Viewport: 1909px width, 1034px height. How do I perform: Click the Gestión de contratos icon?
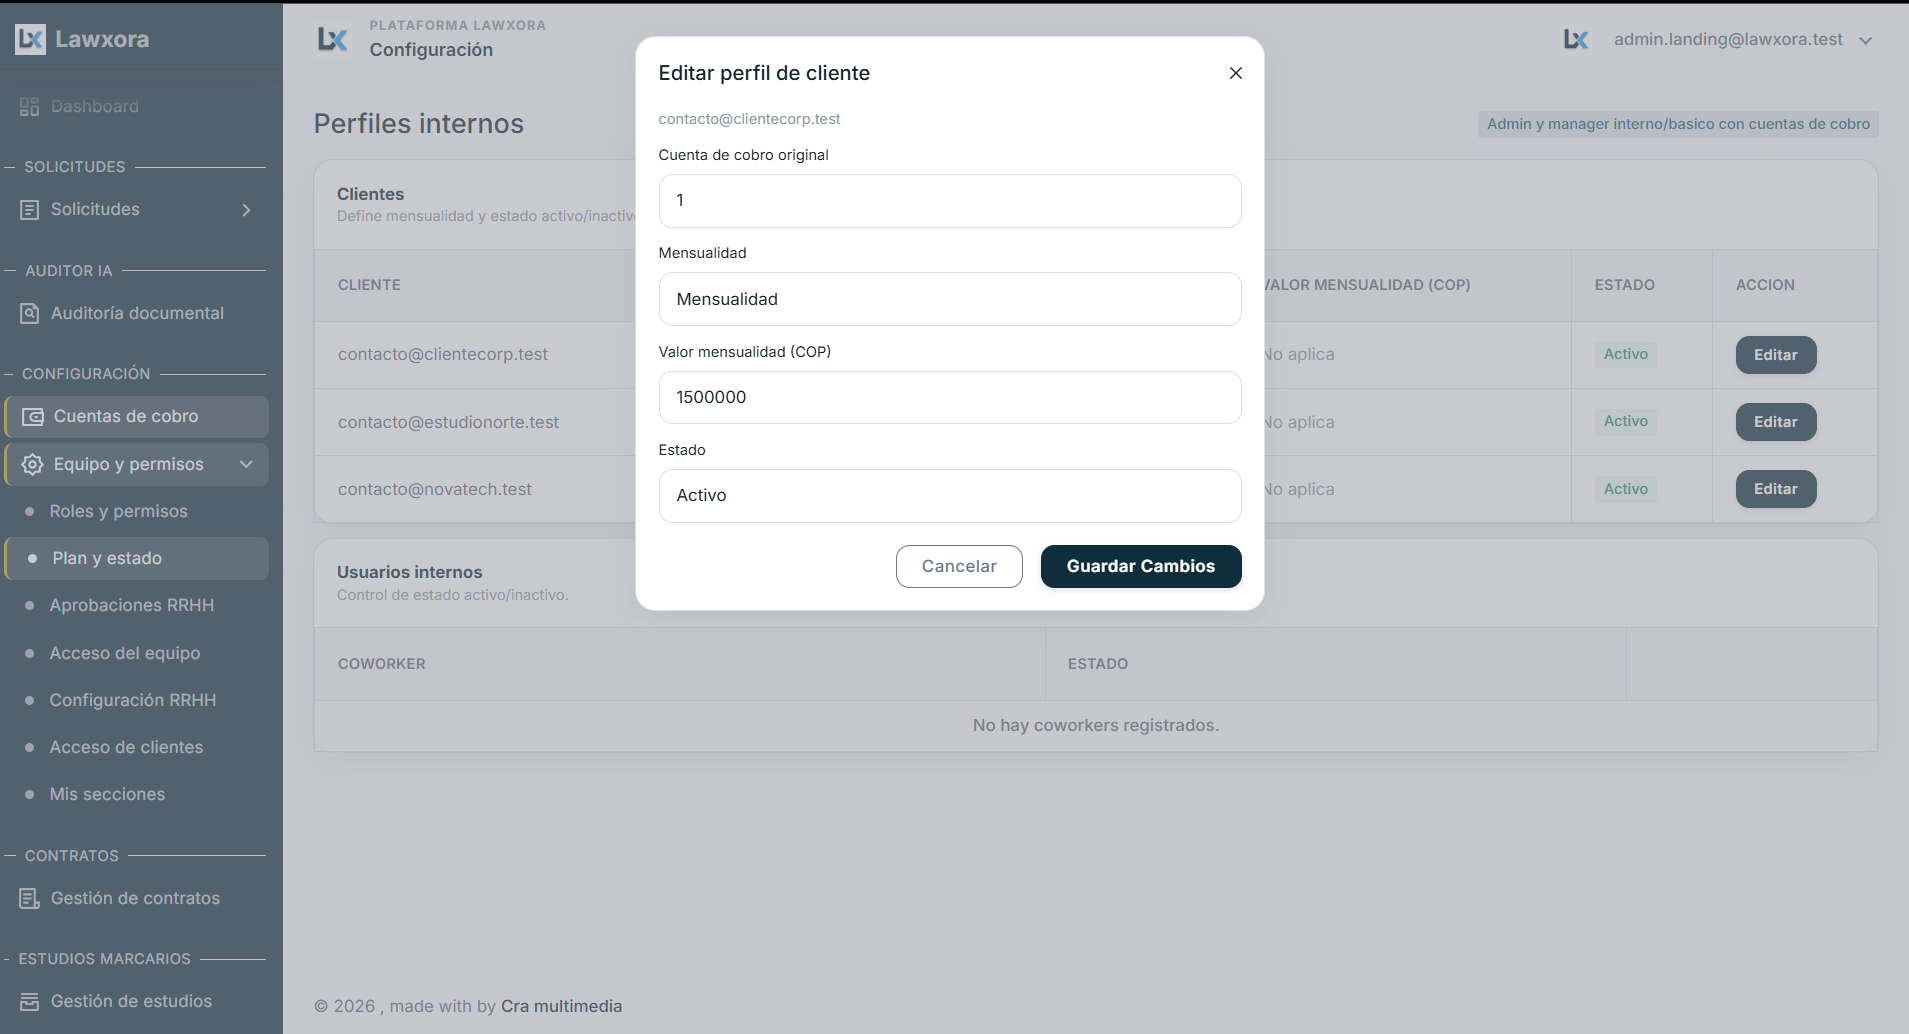pos(30,899)
